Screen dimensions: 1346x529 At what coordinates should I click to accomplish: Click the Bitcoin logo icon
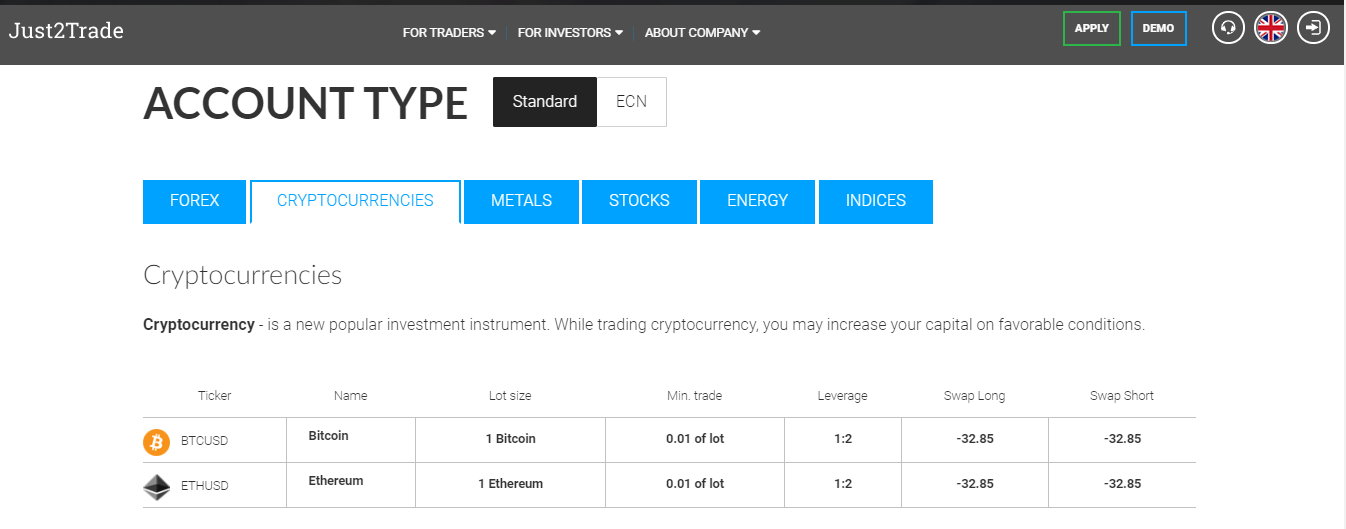coord(157,441)
